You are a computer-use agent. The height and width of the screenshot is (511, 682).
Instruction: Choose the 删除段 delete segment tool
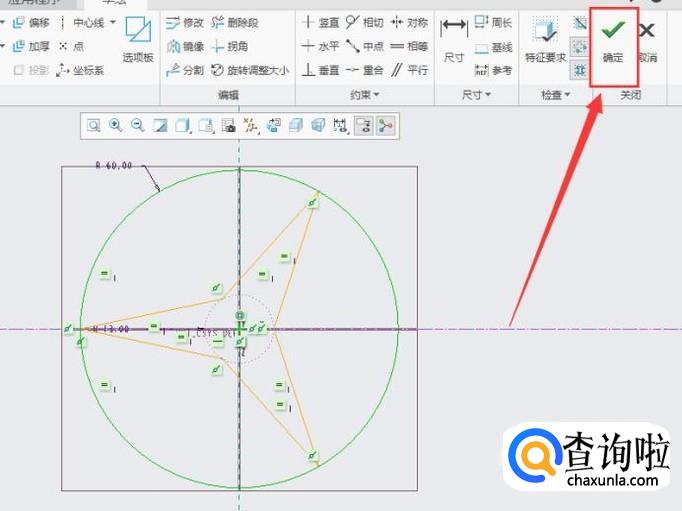[x=233, y=22]
